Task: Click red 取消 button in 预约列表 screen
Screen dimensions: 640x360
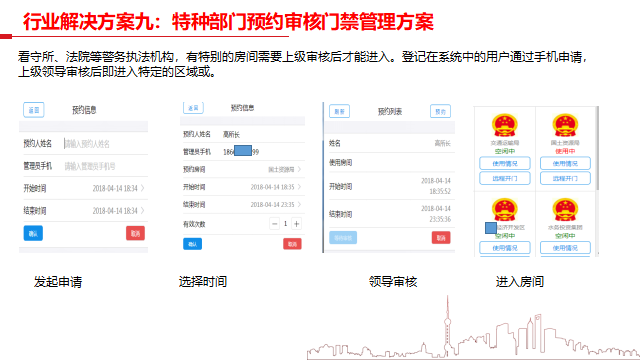Action: point(441,238)
